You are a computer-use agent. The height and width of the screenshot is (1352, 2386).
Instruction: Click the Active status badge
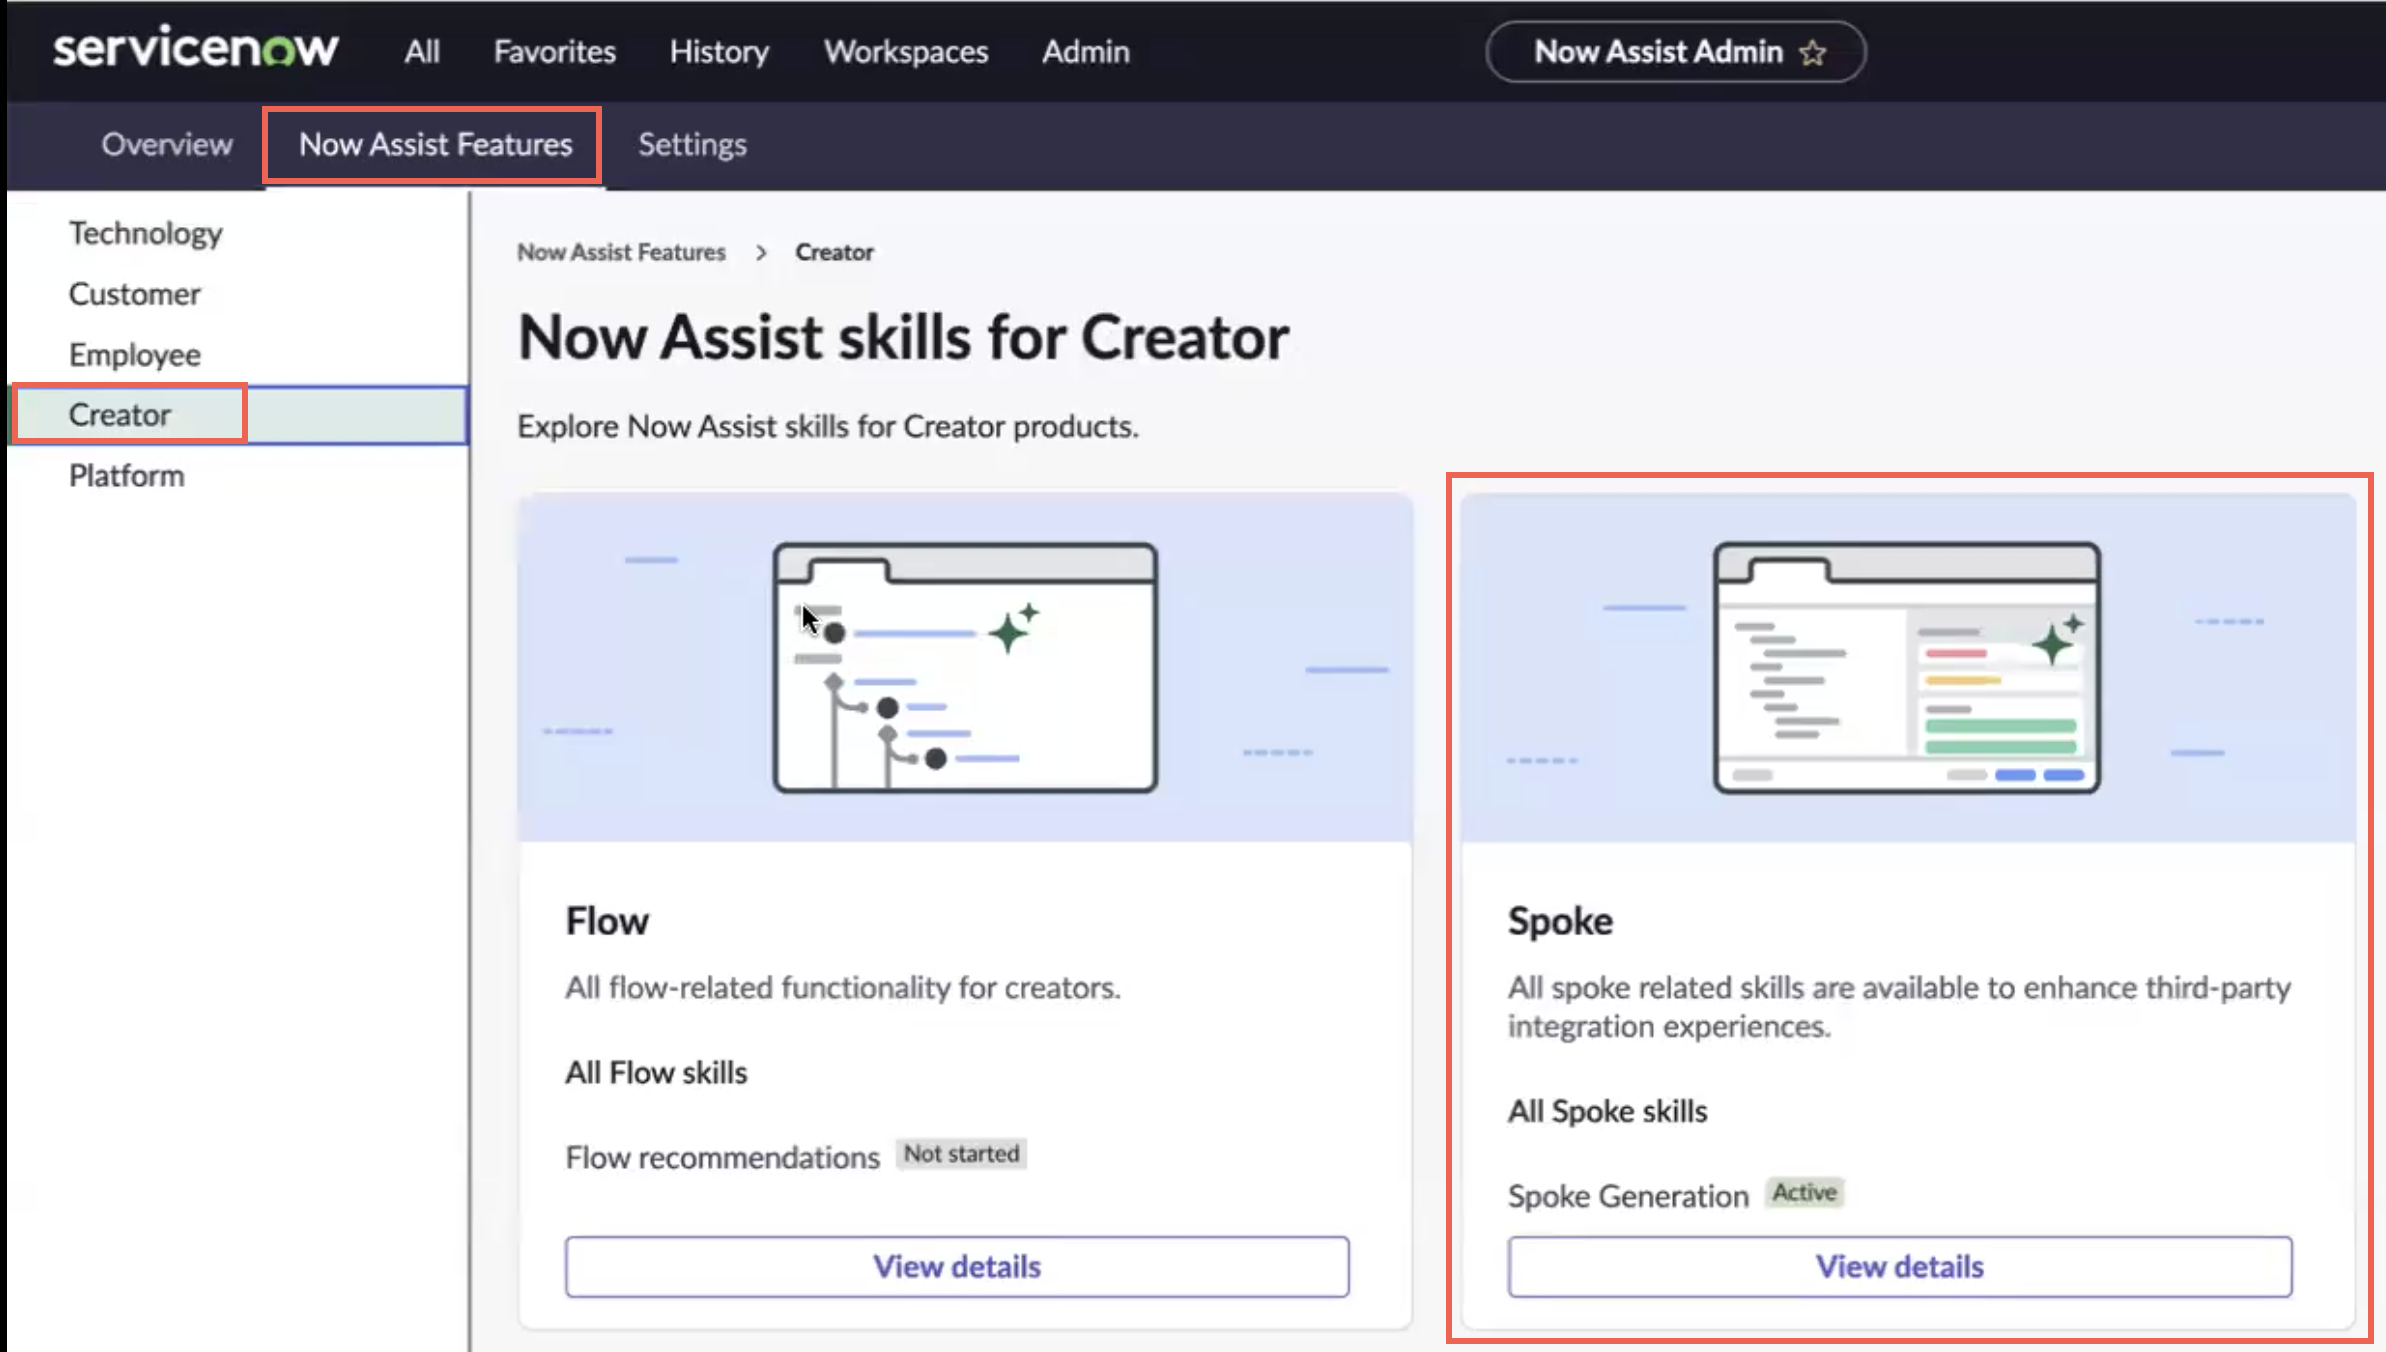click(1805, 1193)
